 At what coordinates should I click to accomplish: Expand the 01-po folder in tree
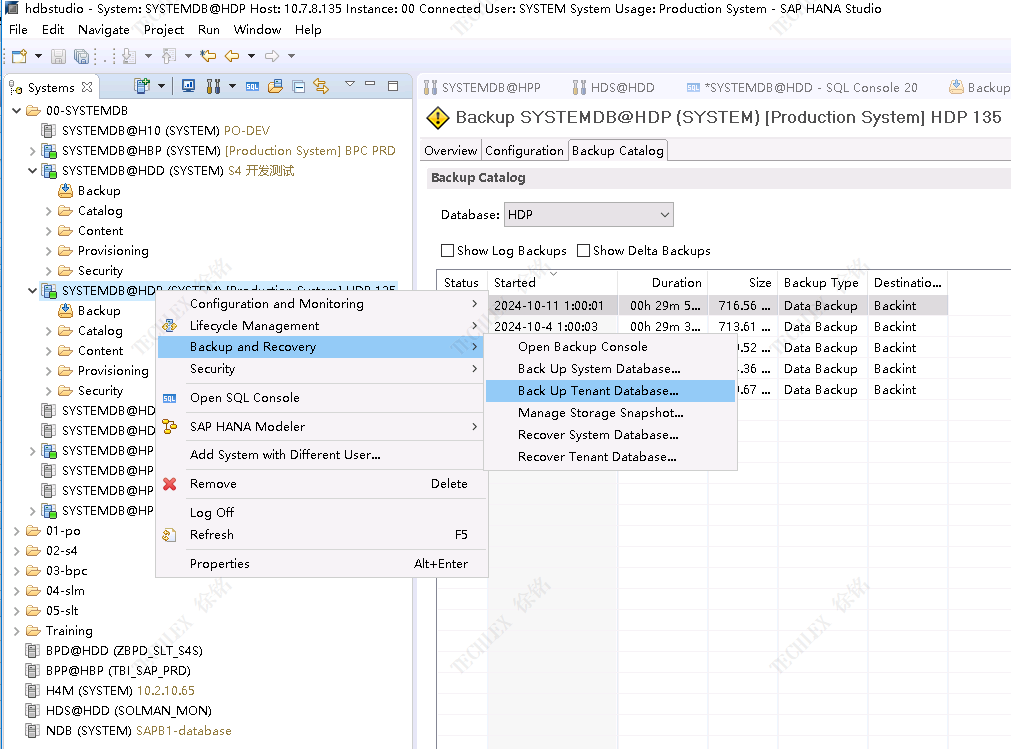17,531
